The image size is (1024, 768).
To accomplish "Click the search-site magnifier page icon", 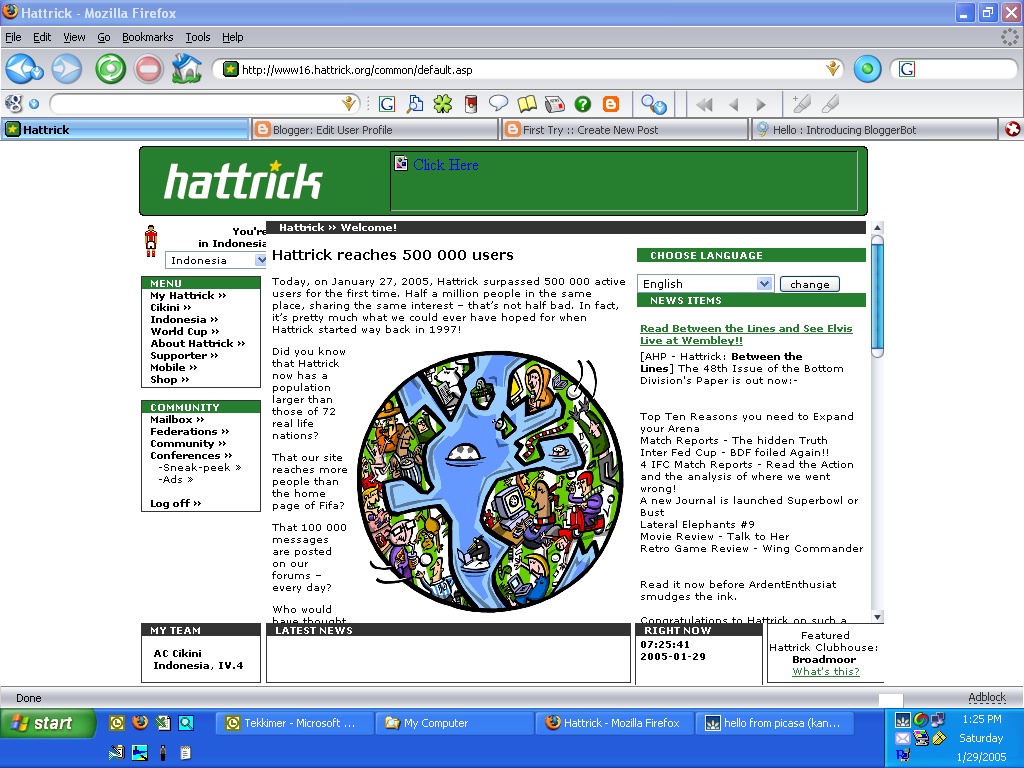I will click(x=415, y=104).
